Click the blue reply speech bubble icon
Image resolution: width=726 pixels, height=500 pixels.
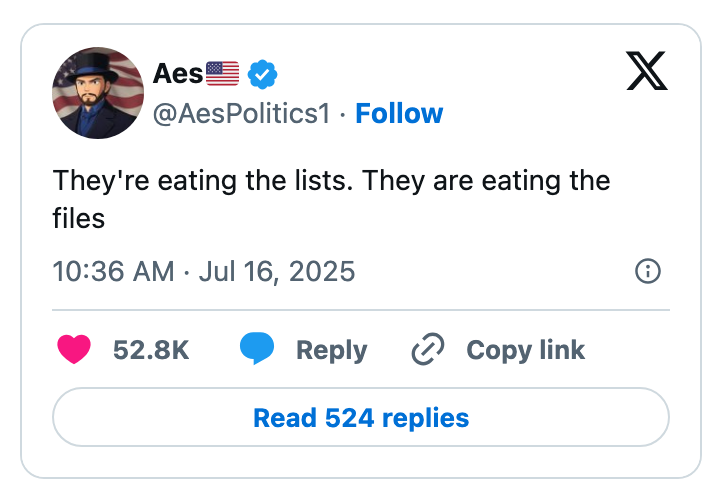pos(257,349)
